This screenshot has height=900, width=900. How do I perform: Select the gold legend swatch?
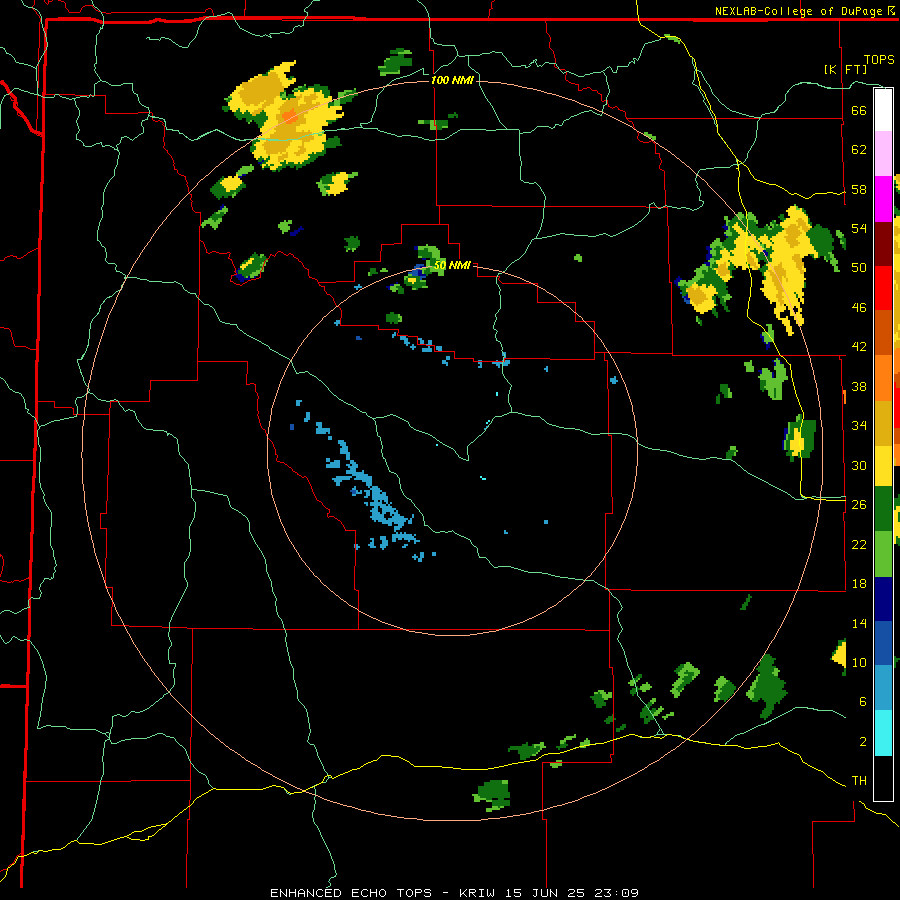tap(883, 422)
